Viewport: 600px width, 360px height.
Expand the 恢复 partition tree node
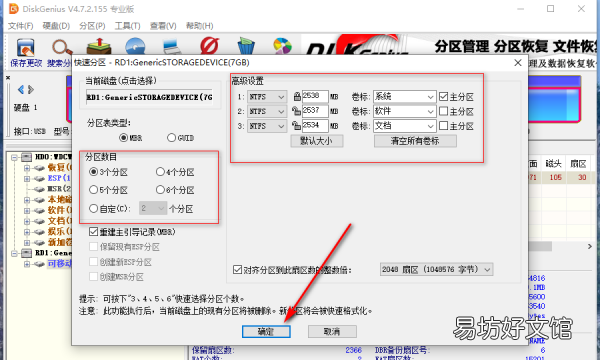[x=26, y=168]
